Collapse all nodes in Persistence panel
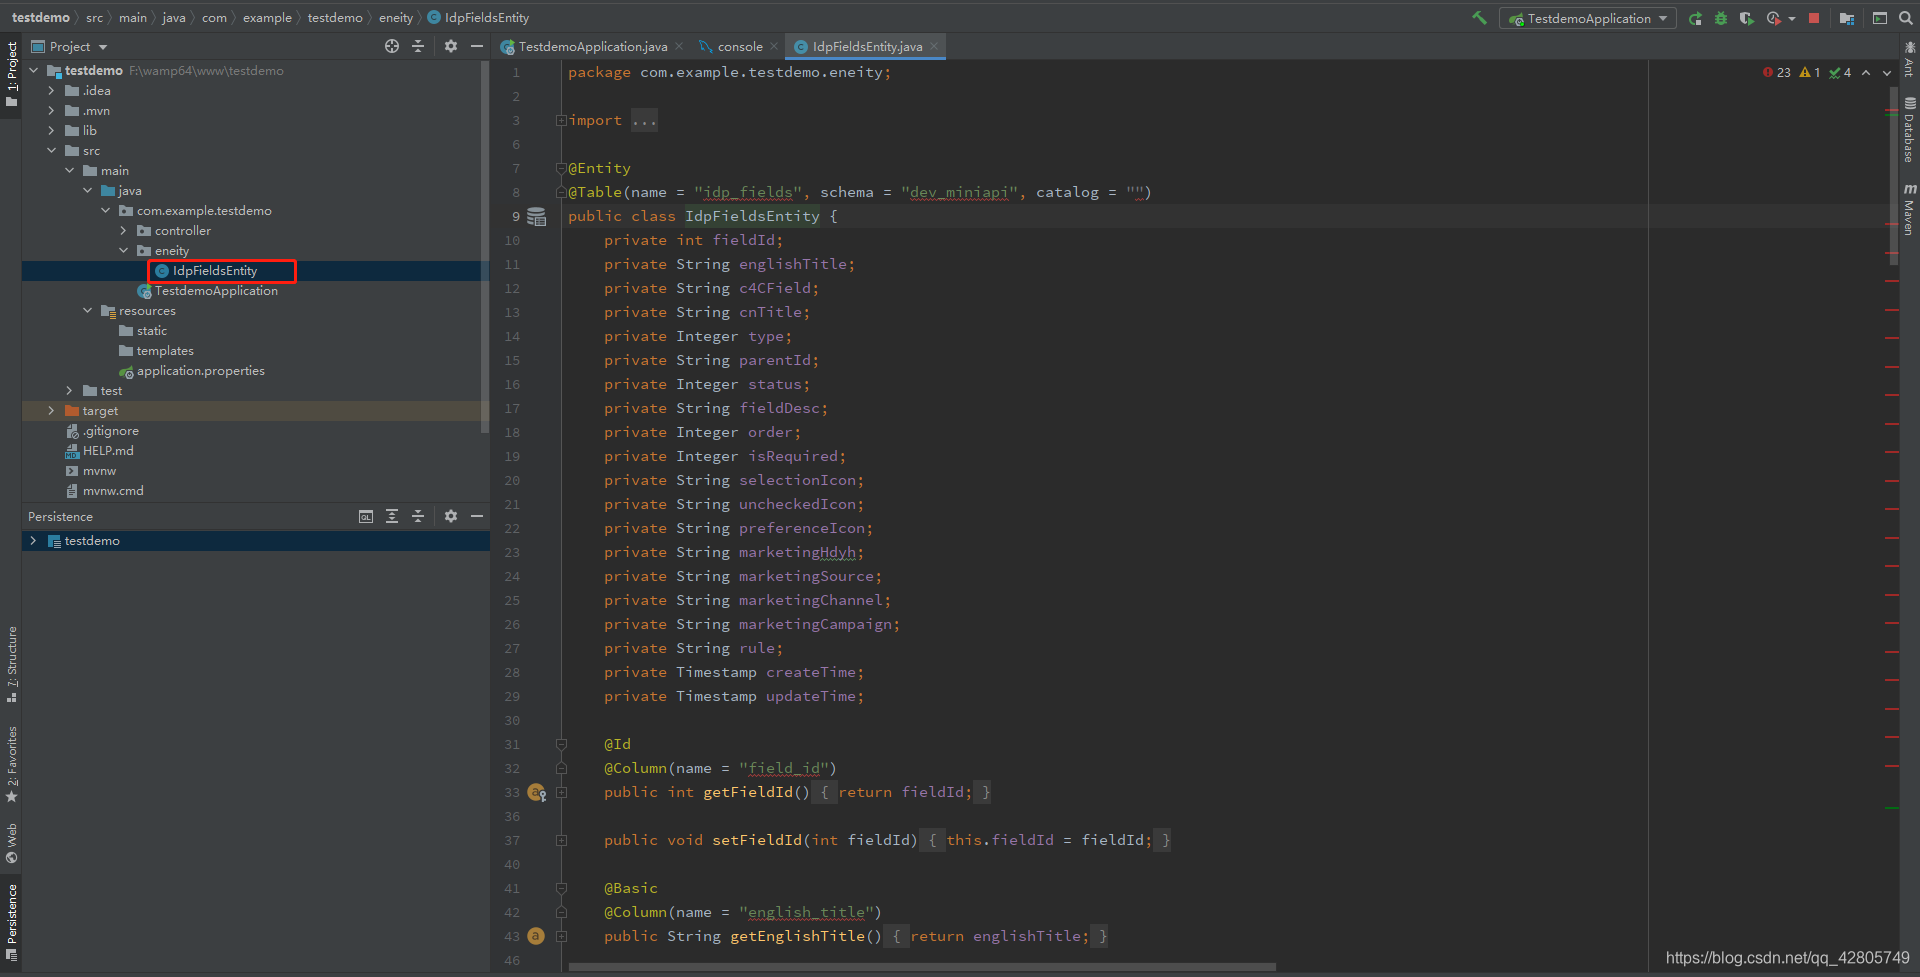Screen dimensions: 1920x977 click(418, 516)
